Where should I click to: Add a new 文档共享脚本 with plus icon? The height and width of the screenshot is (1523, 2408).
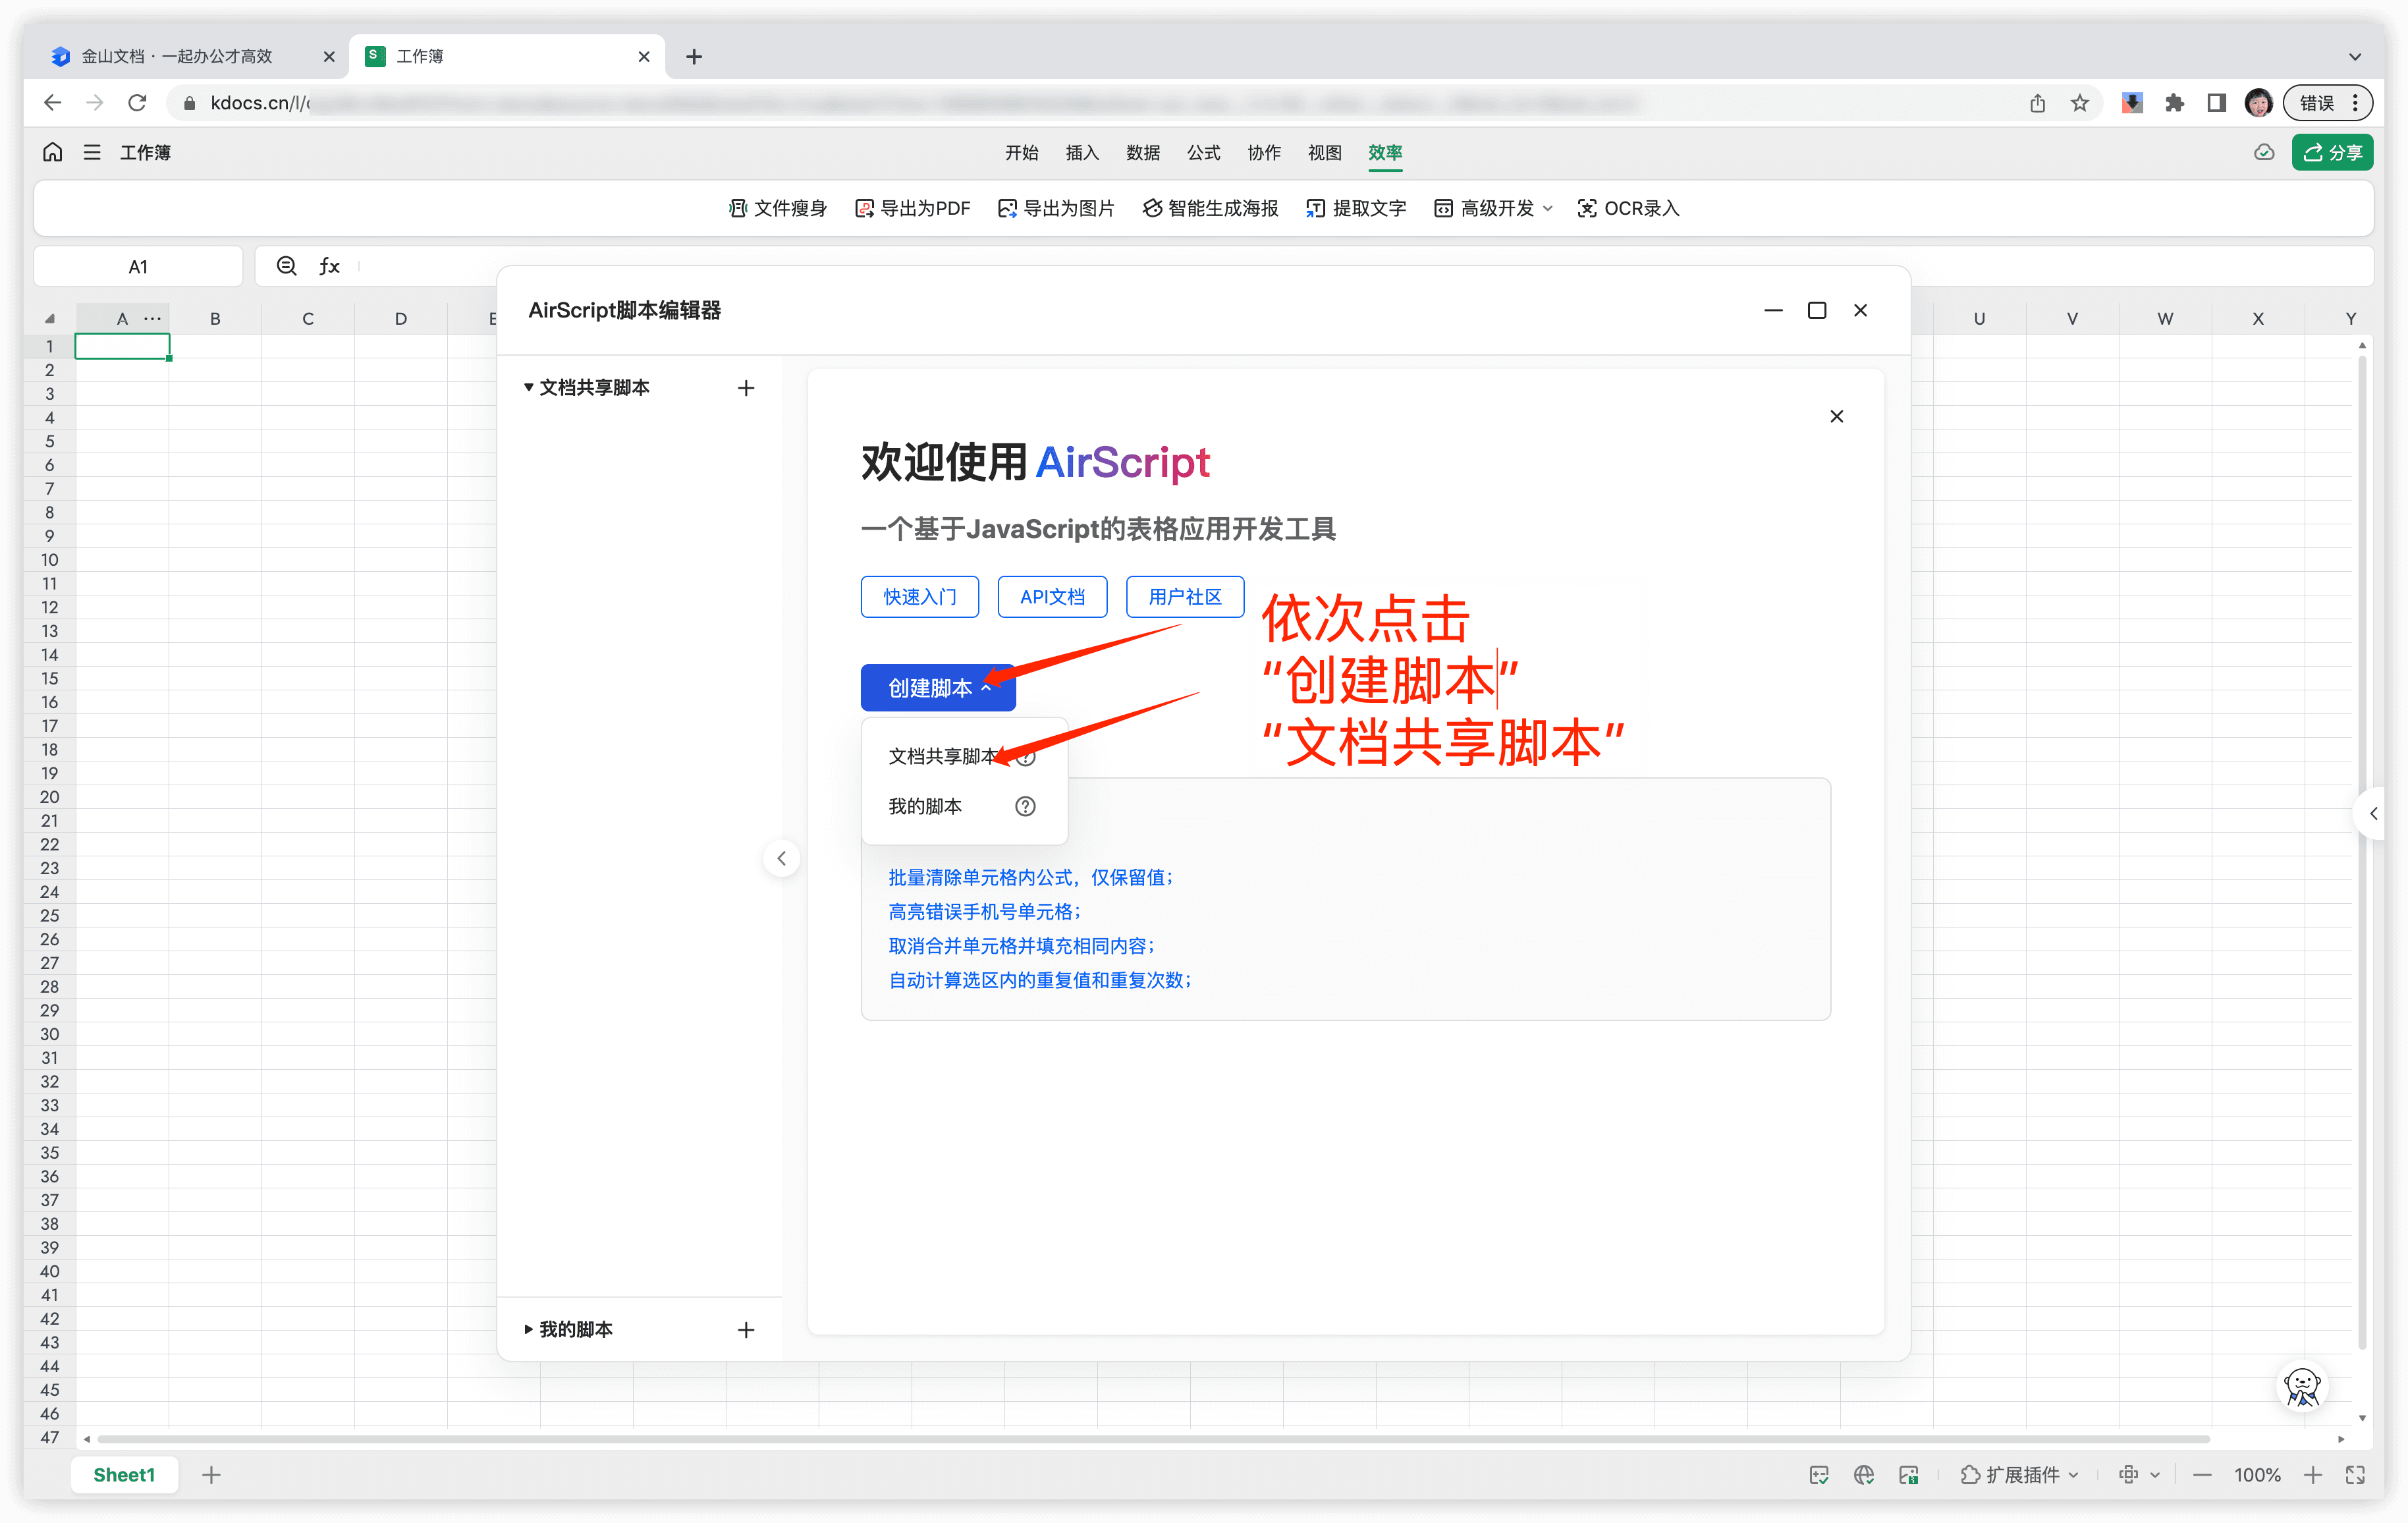pyautogui.click(x=746, y=387)
